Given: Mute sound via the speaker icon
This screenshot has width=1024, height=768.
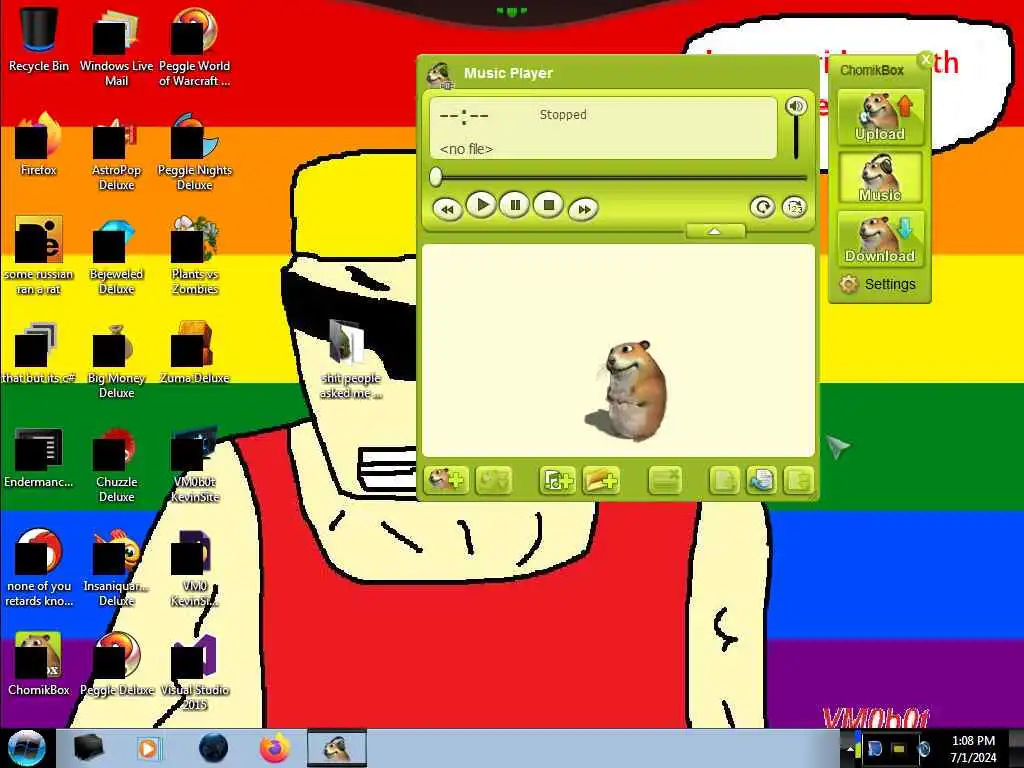Looking at the screenshot, I should point(795,106).
